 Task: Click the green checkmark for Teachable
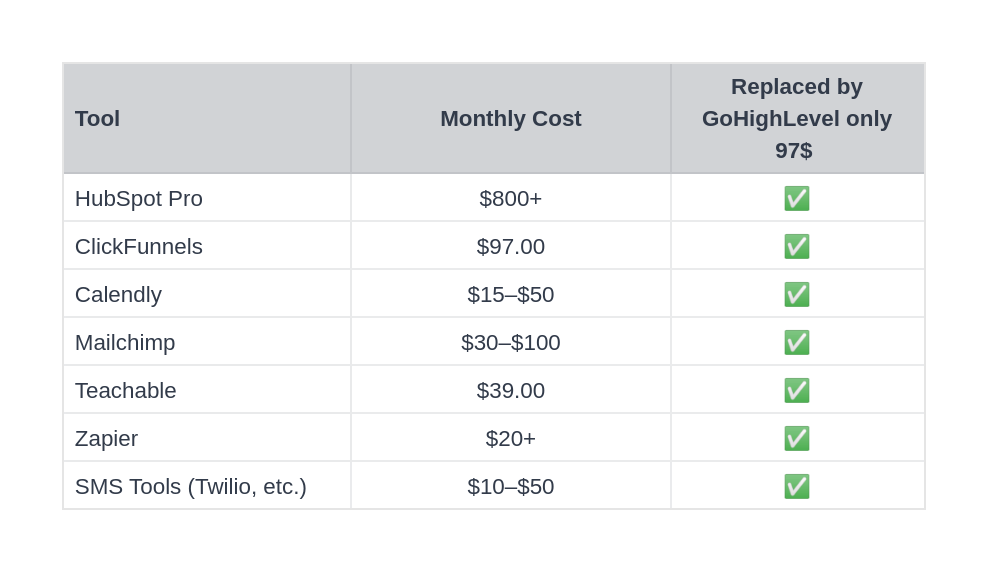pyautogui.click(x=796, y=391)
